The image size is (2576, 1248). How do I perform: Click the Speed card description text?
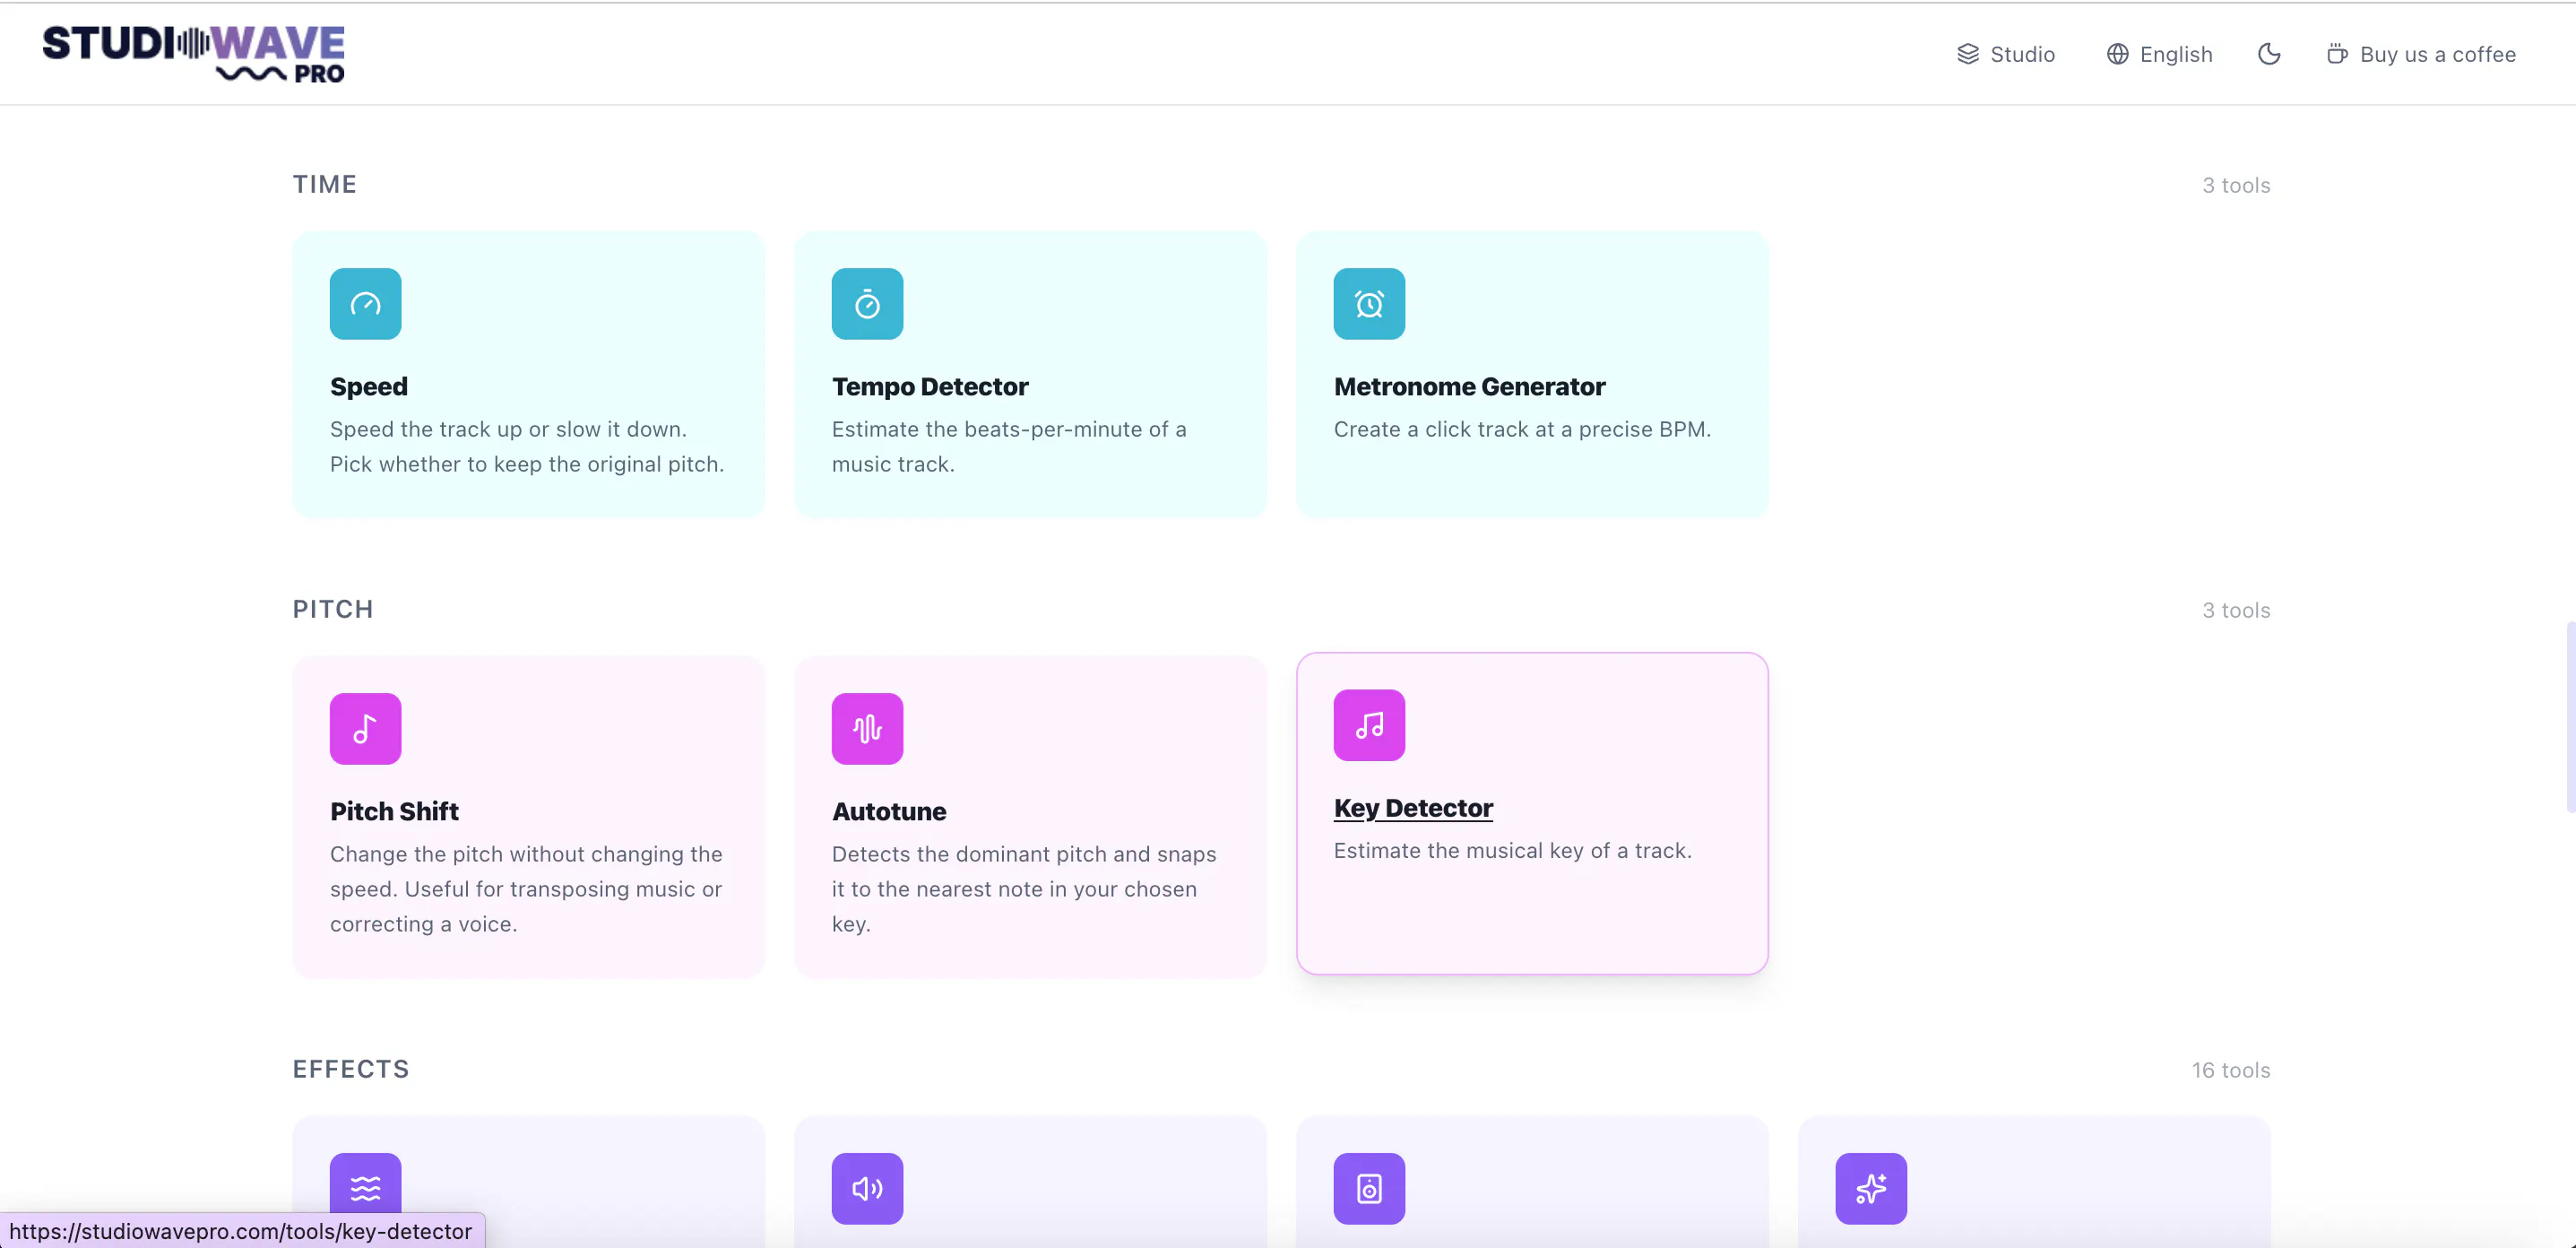(x=527, y=447)
